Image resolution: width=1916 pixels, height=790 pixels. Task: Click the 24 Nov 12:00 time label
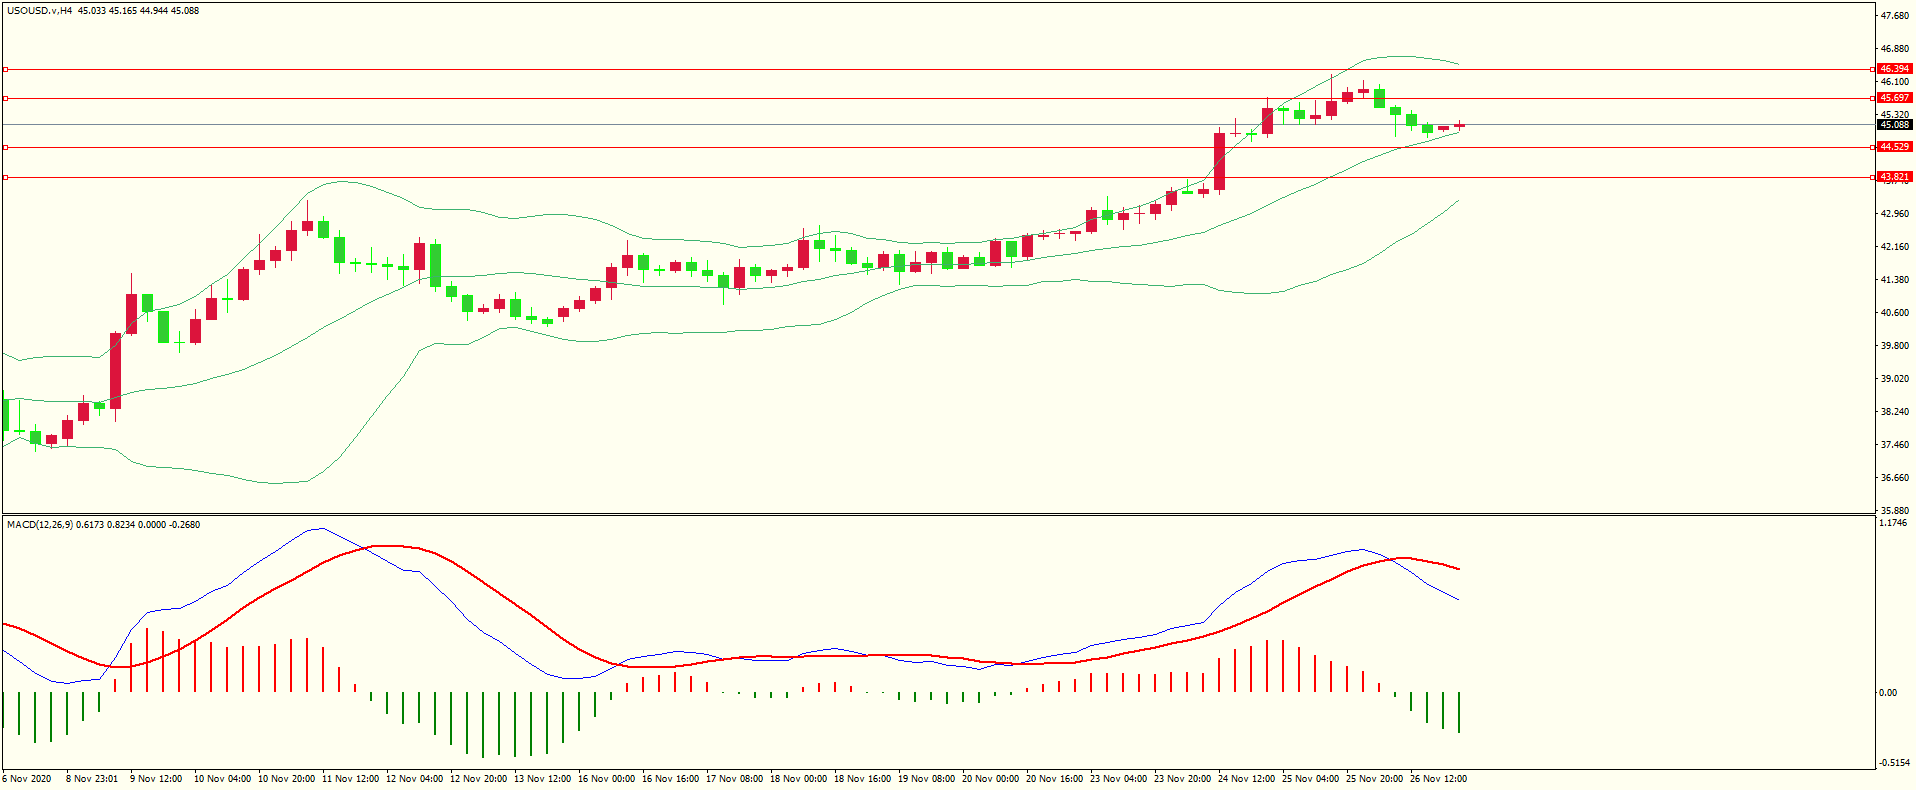coord(1246,779)
